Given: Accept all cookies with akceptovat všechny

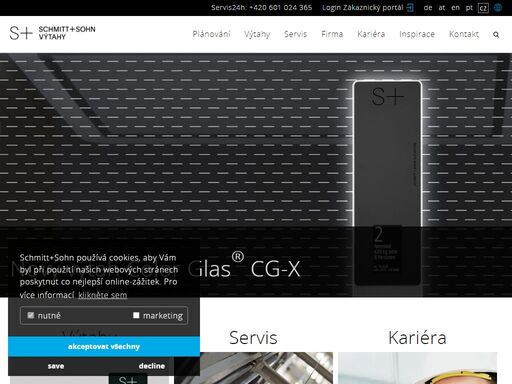Looking at the screenshot, I should 104,347.
